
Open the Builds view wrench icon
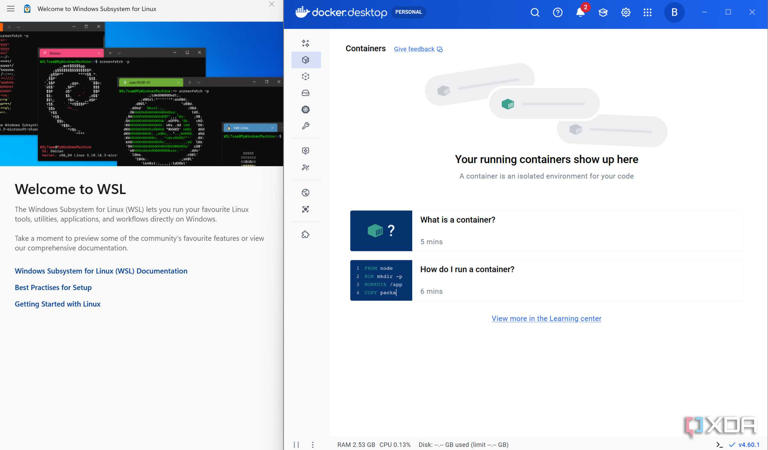pos(306,126)
